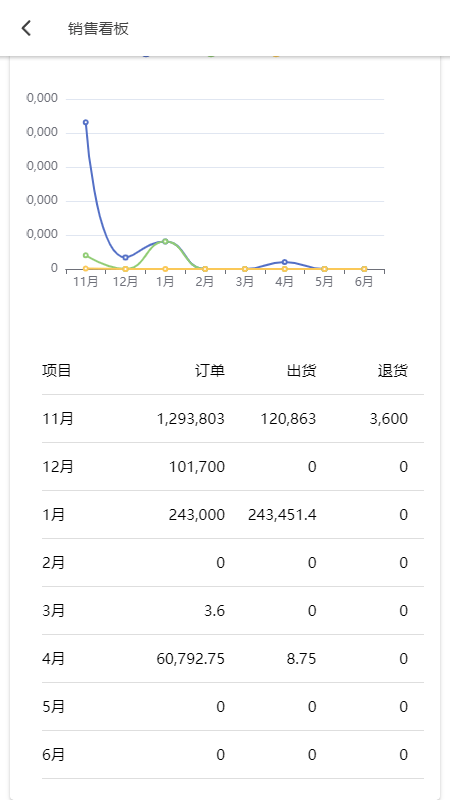The image size is (450, 800).
Task: Select the 243,000 order value
Action: point(197,515)
